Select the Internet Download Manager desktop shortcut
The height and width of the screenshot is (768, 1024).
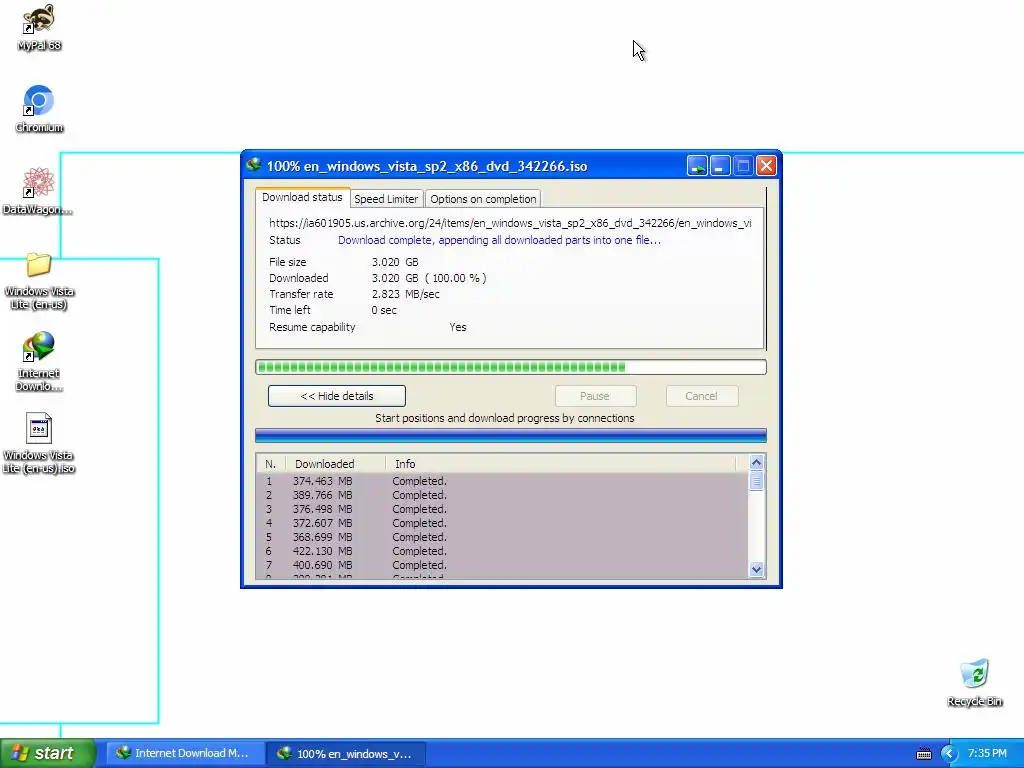coord(39,361)
